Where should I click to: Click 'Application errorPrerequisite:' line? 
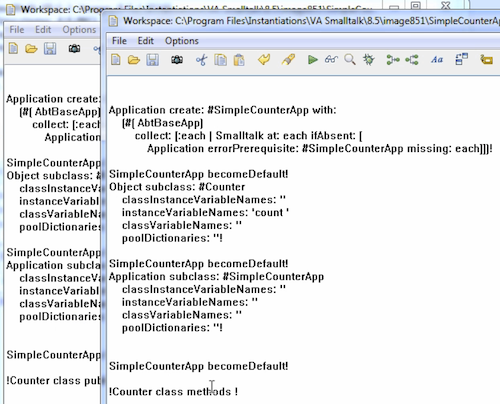(320, 148)
